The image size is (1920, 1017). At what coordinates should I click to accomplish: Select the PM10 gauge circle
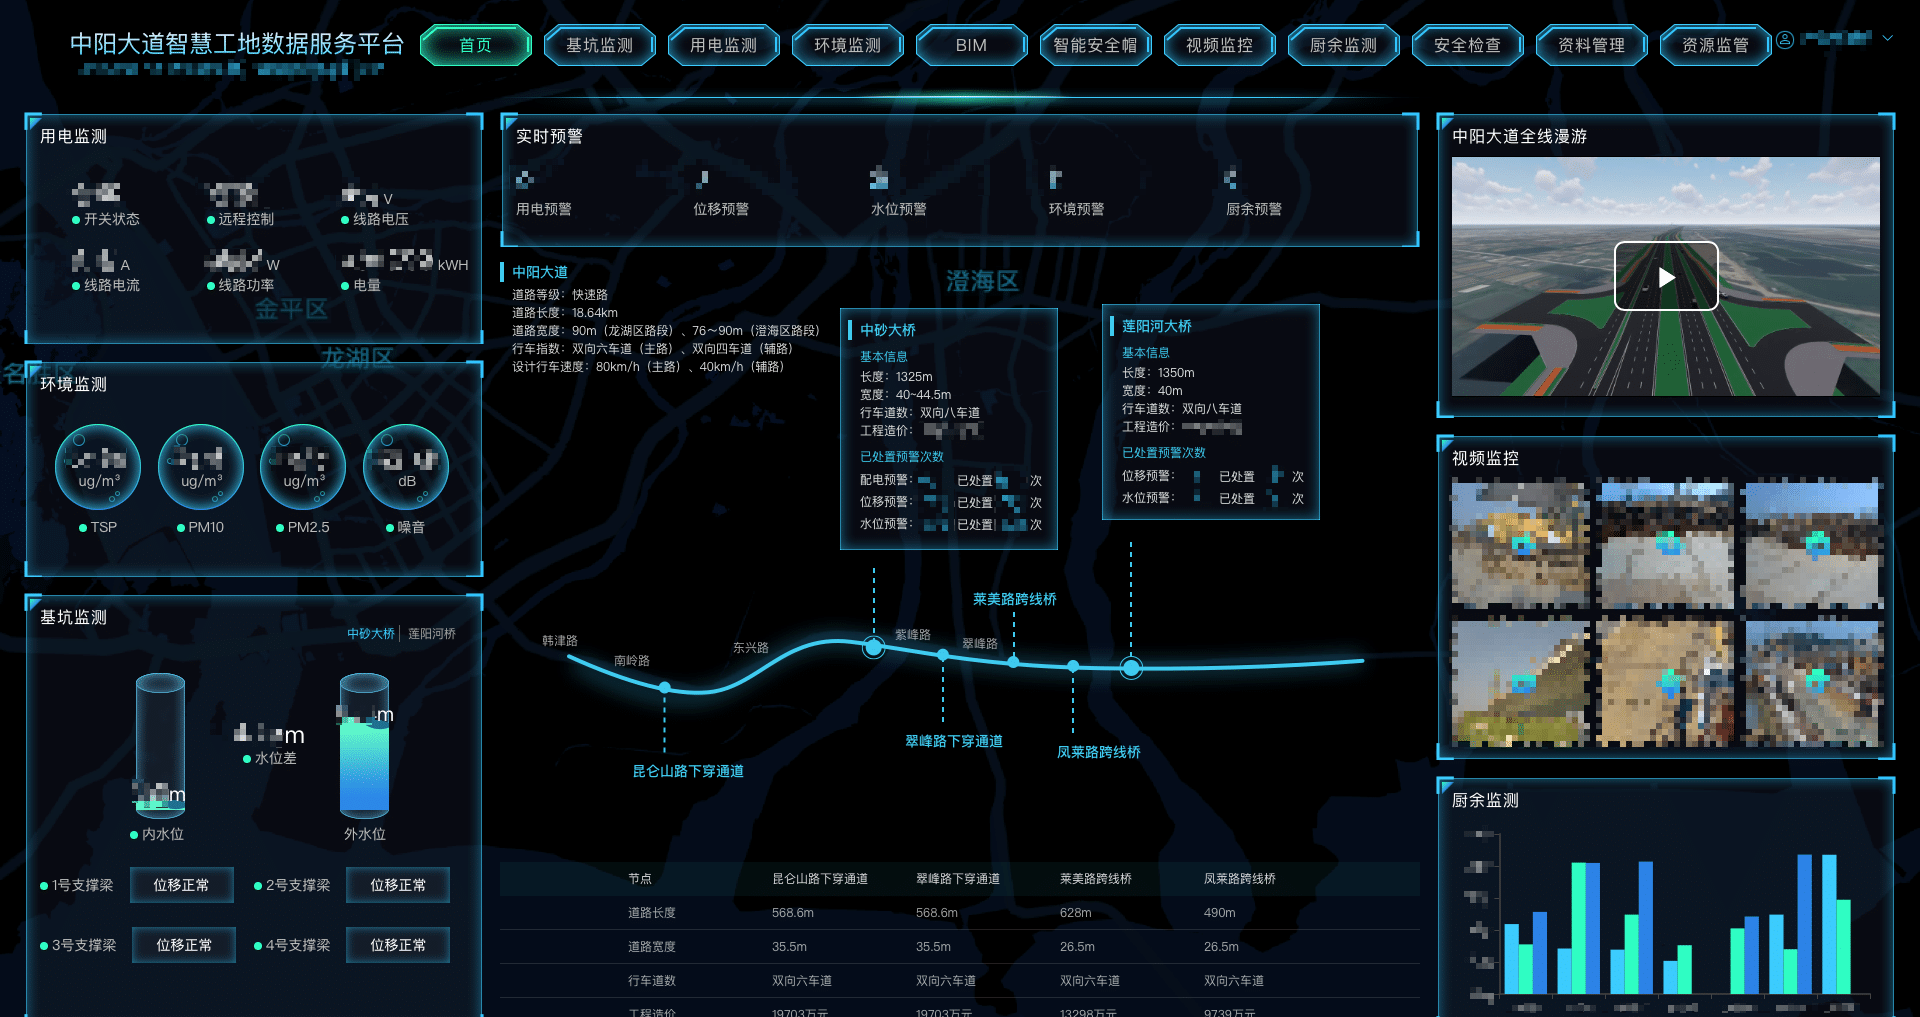(x=201, y=467)
